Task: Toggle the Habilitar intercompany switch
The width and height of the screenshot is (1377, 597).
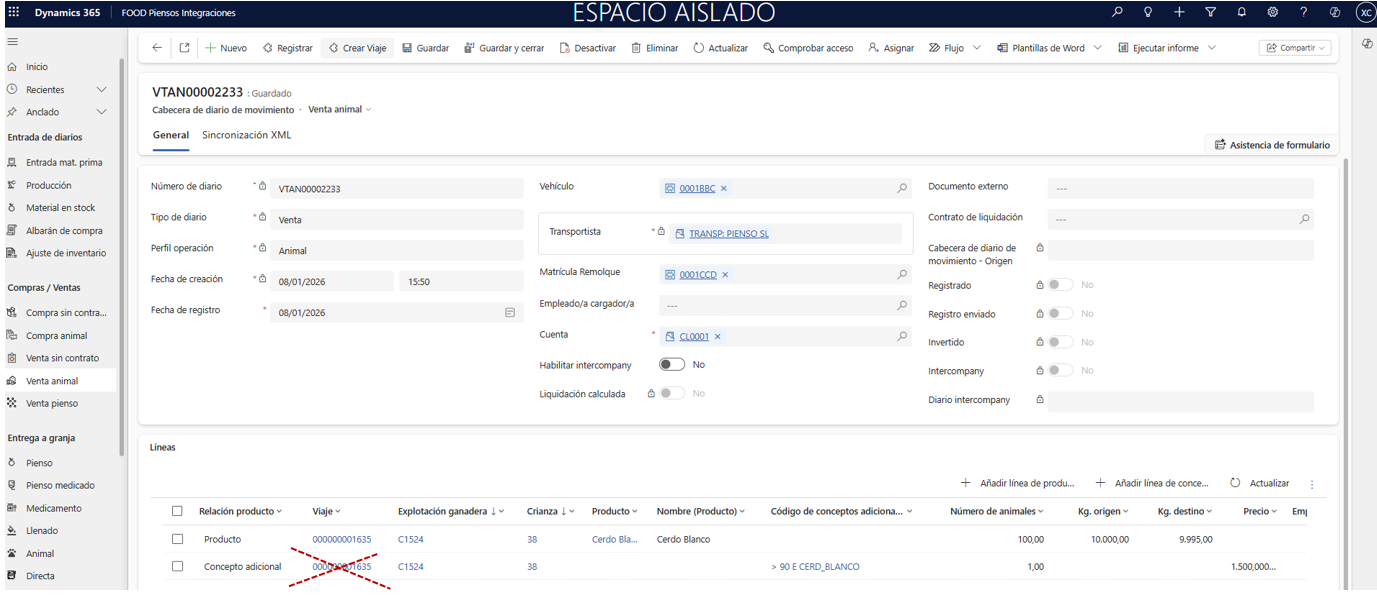Action: point(672,365)
